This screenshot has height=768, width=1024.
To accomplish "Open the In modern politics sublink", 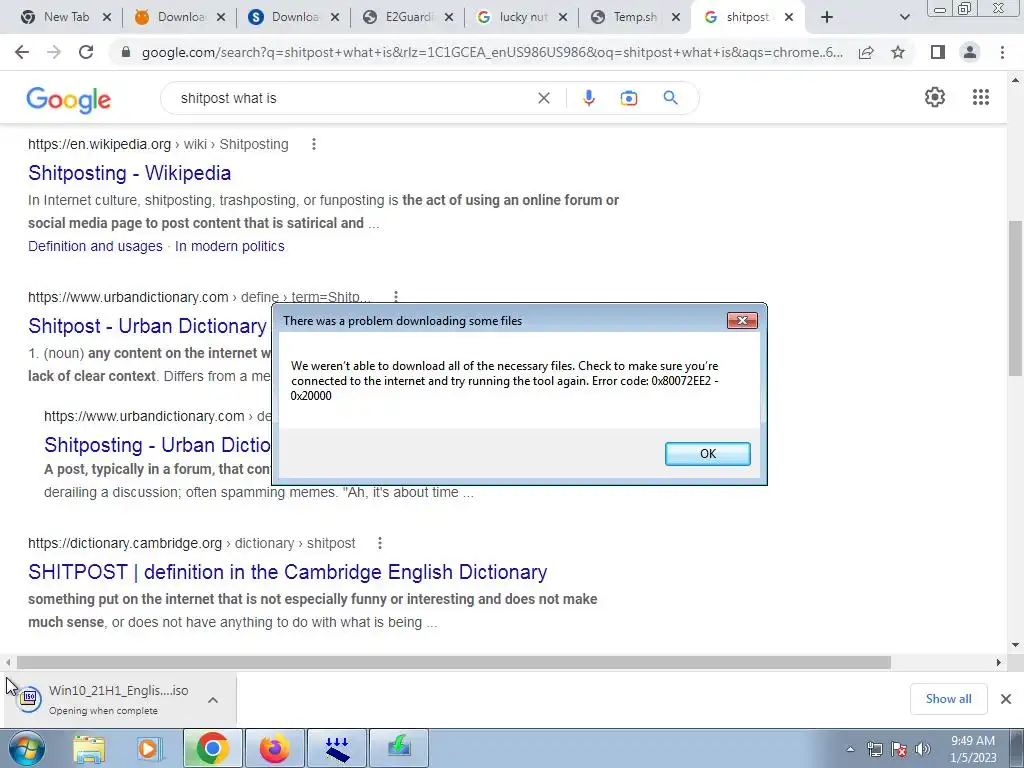I will pyautogui.click(x=230, y=246).
